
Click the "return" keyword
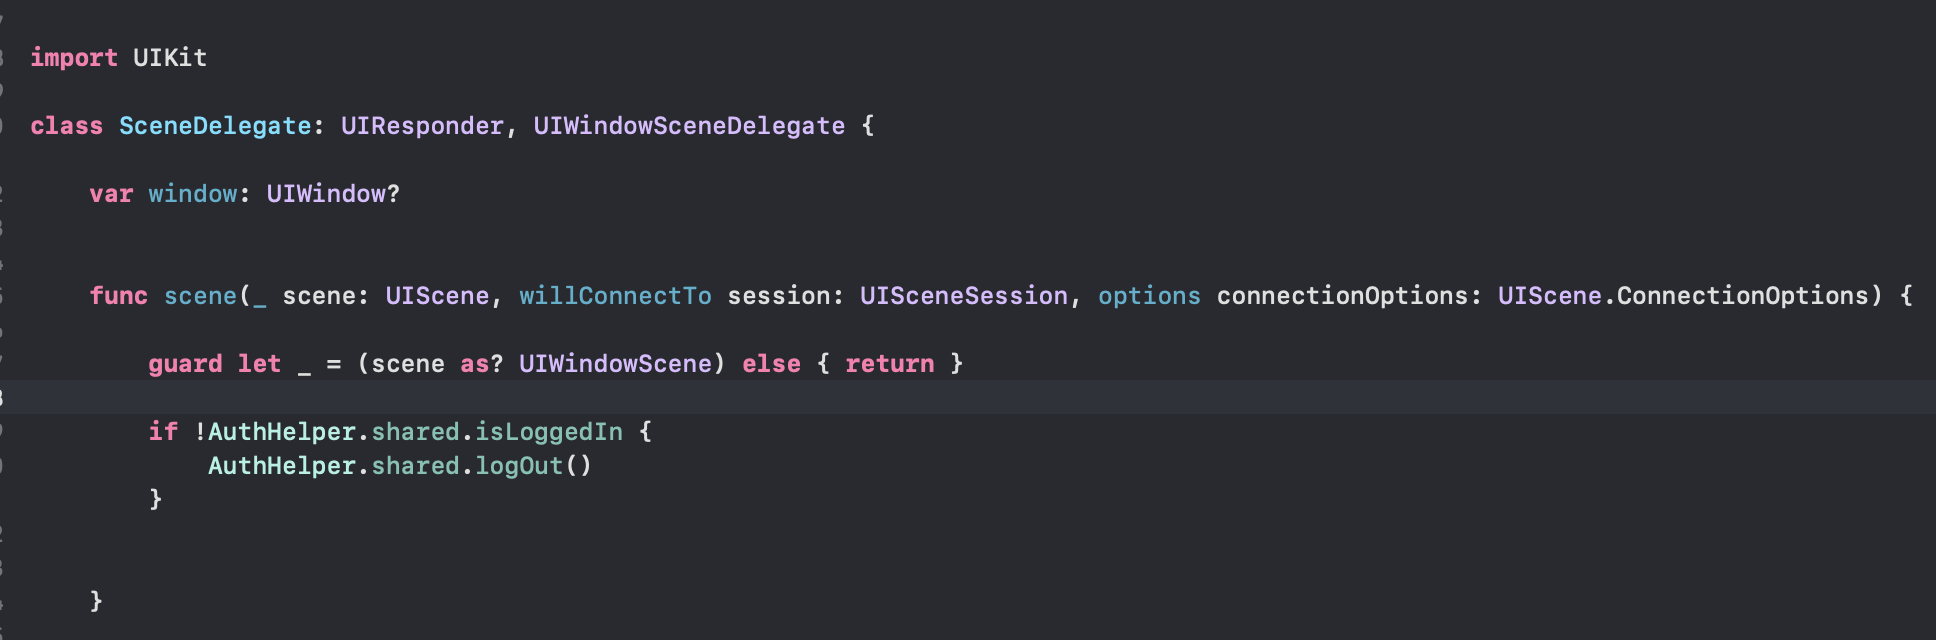(x=889, y=364)
